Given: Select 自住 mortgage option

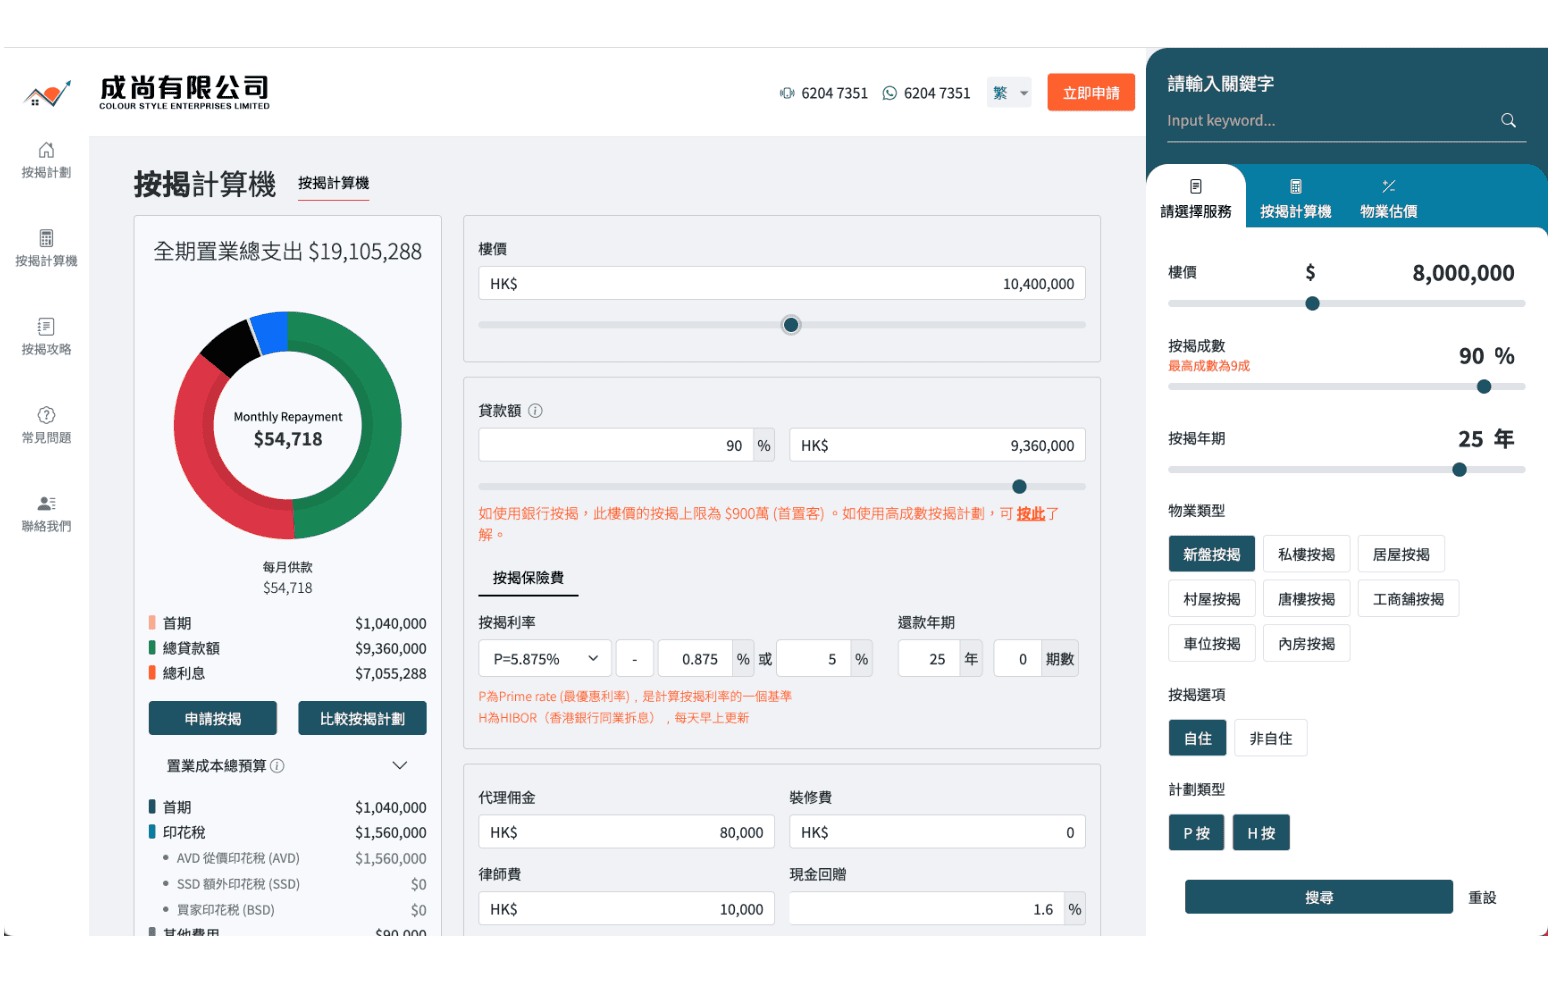Looking at the screenshot, I should pyautogui.click(x=1197, y=739).
